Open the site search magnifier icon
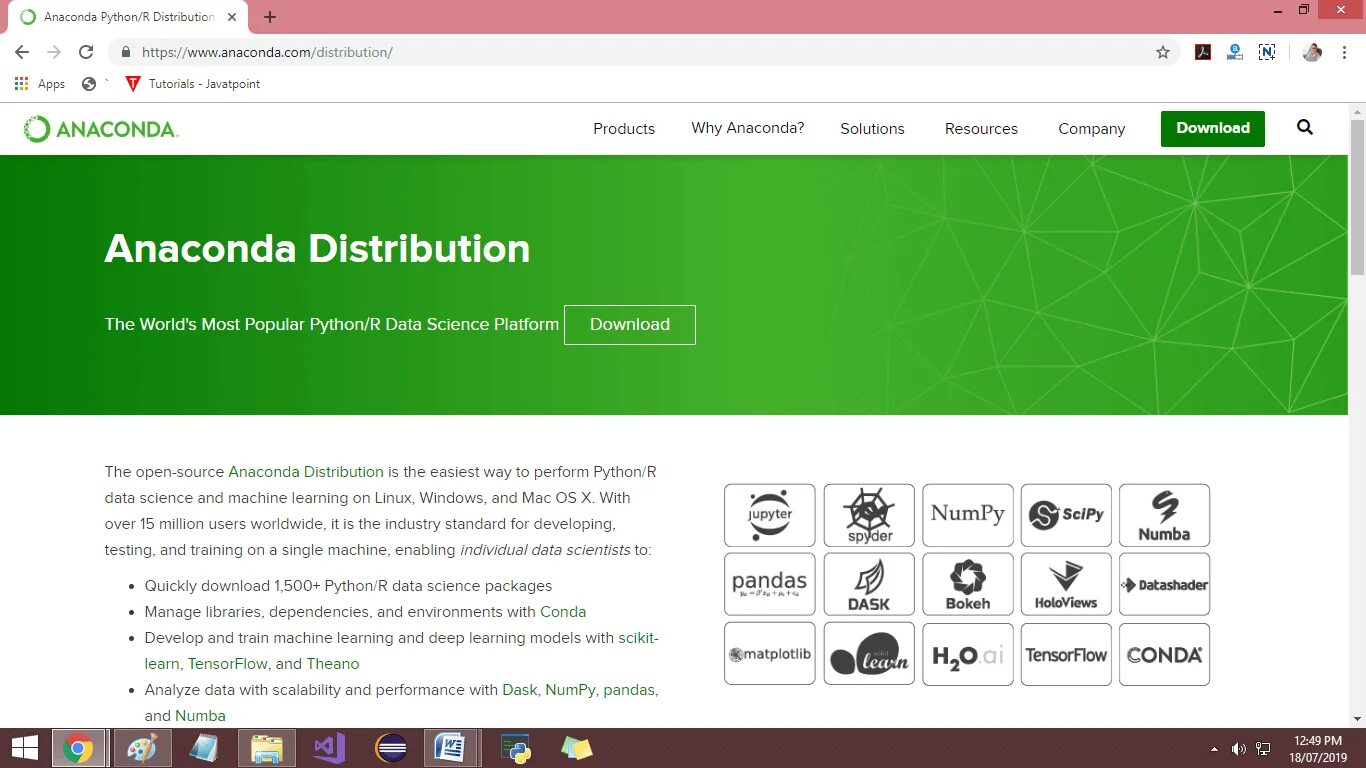Screen dimensions: 1366x768 [x=1305, y=128]
